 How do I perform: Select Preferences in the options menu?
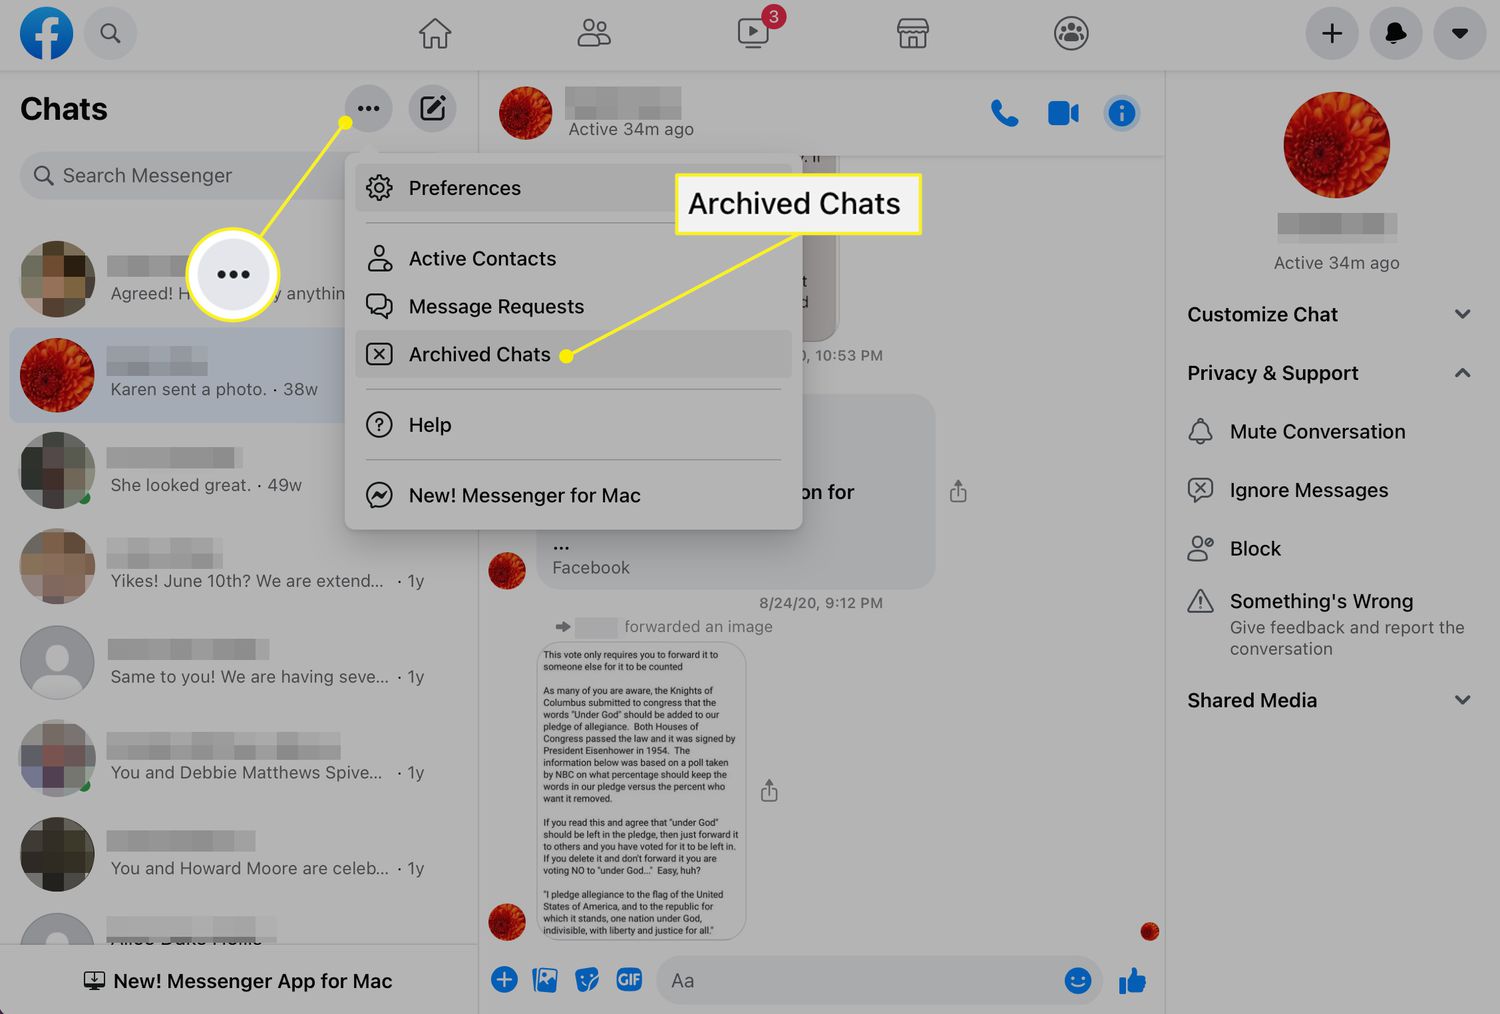(x=573, y=188)
